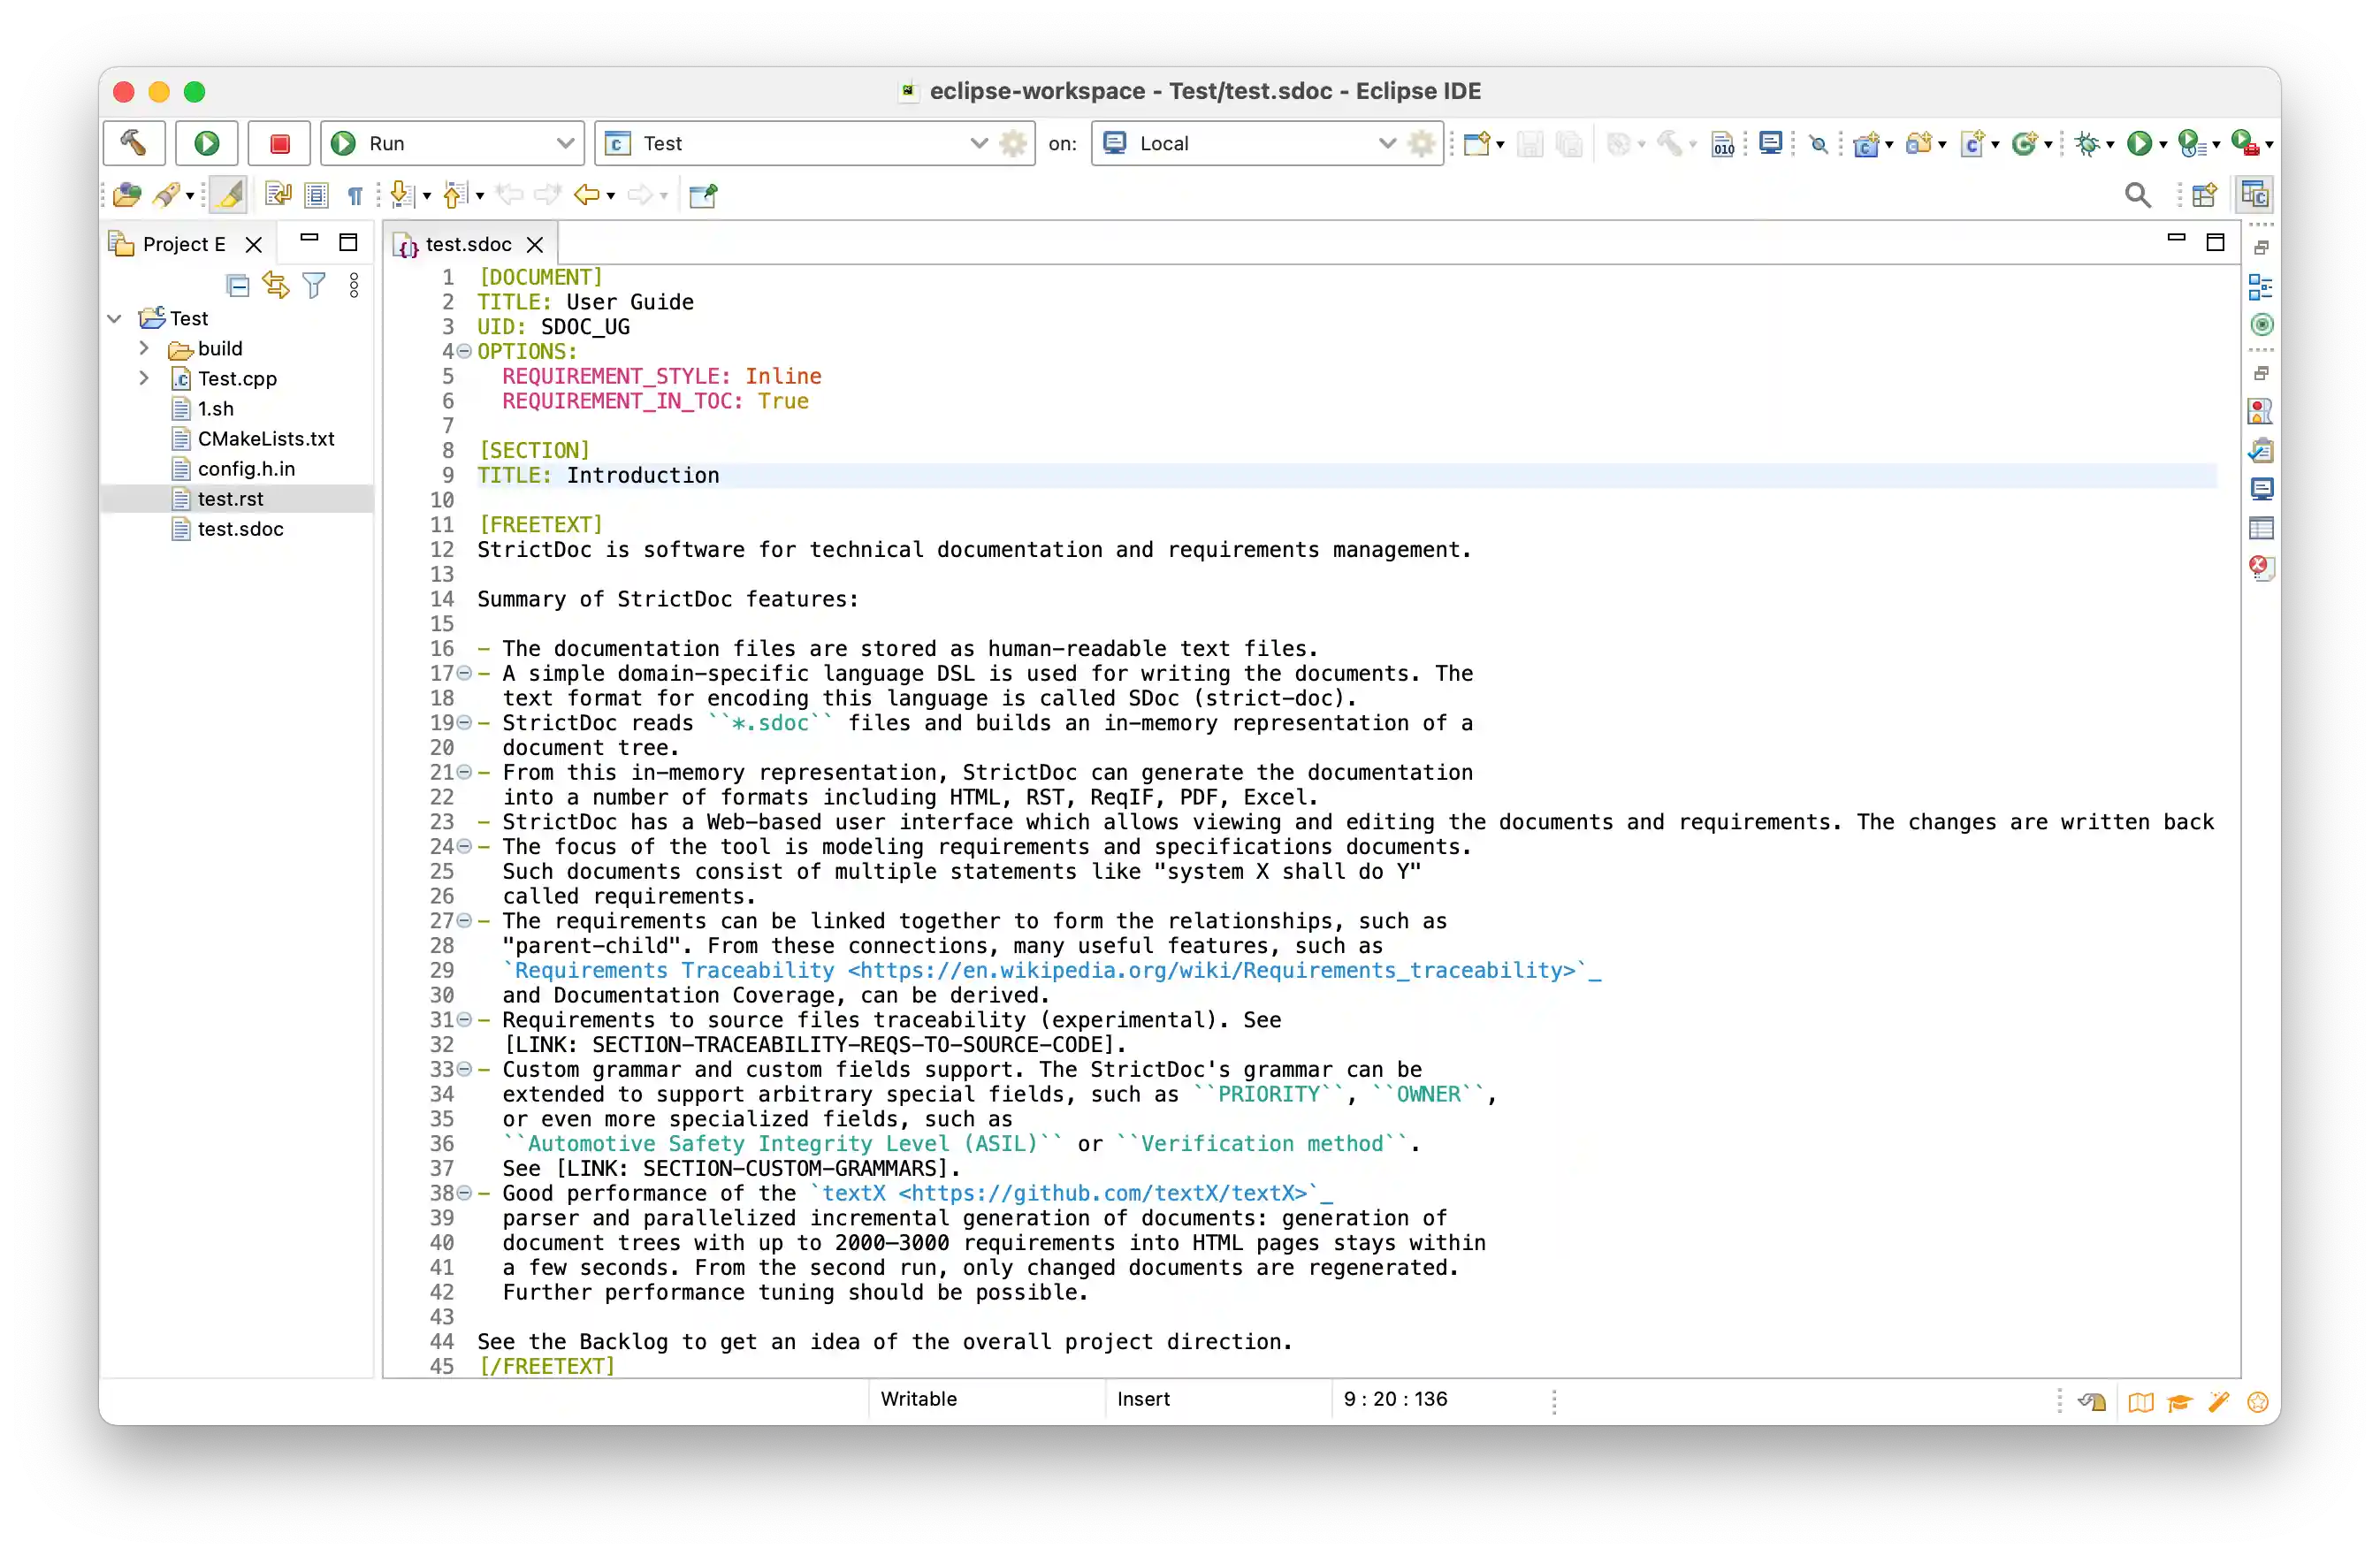This screenshot has width=2380, height=1556.
Task: Collapse the OPTIONS fold at line 4
Action: click(x=464, y=351)
